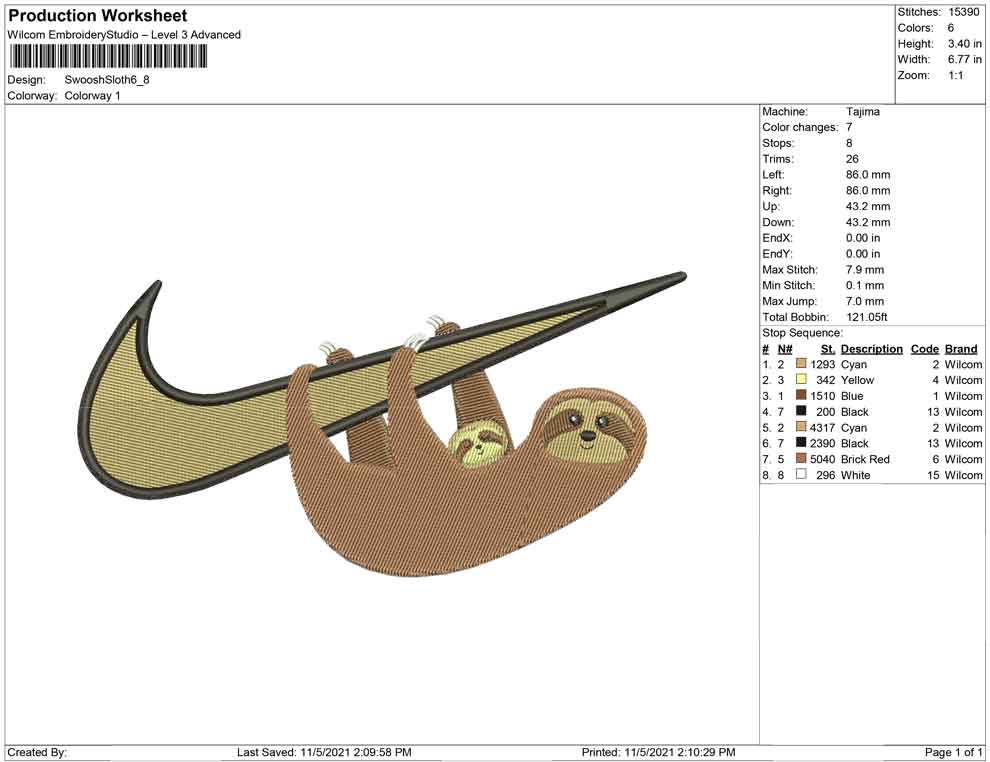990x762 pixels.
Task: Click the Min Stitch value '0.1 mm'
Action: [x=865, y=285]
